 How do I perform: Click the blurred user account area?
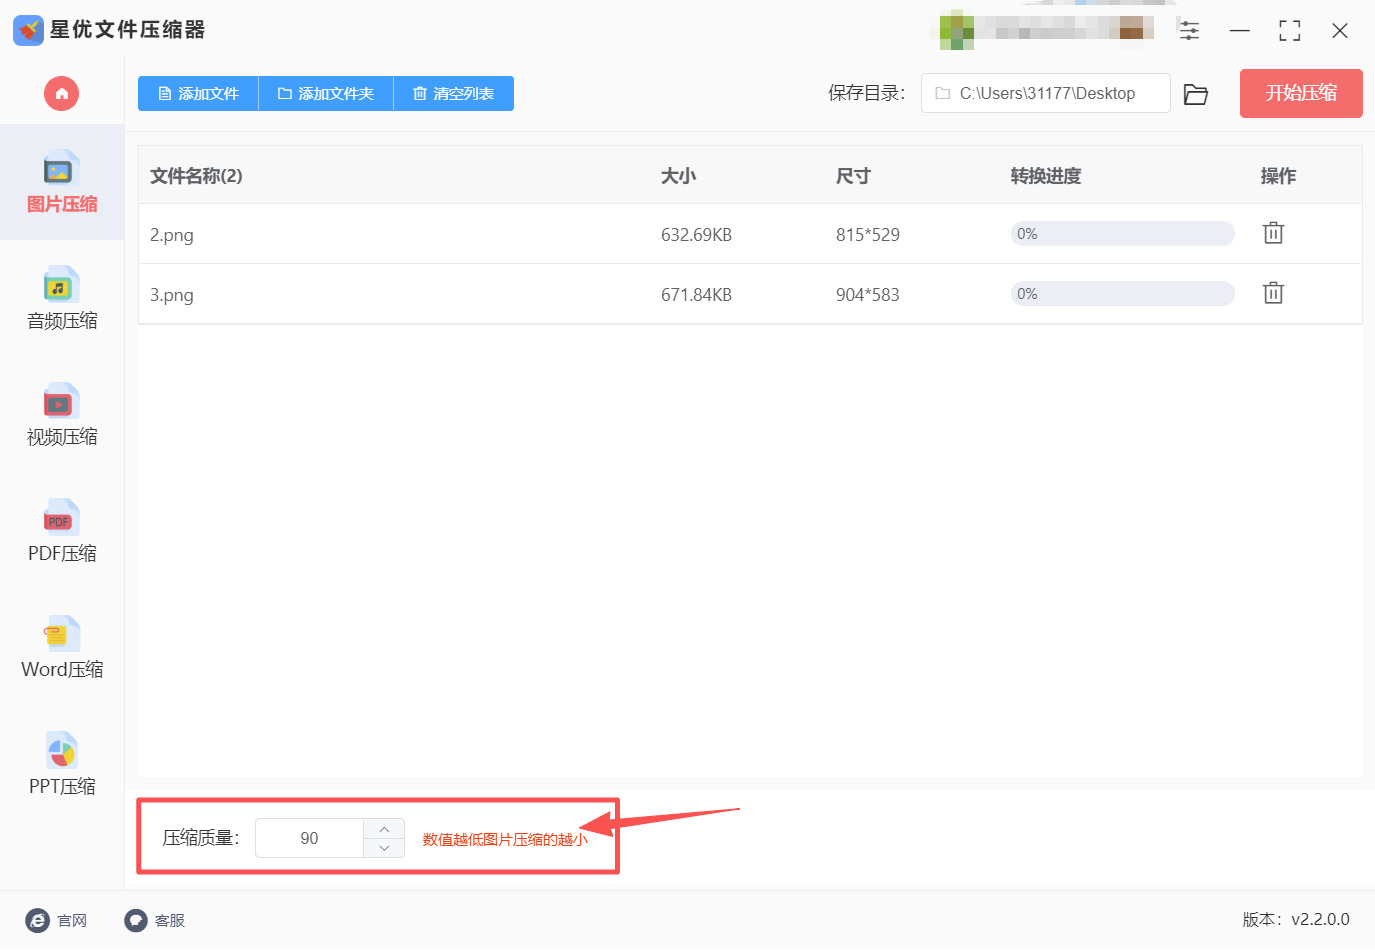(1046, 29)
